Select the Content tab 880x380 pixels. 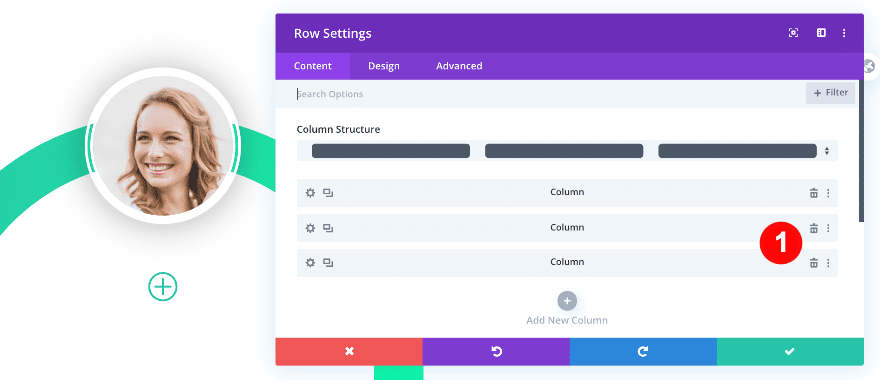(x=313, y=66)
